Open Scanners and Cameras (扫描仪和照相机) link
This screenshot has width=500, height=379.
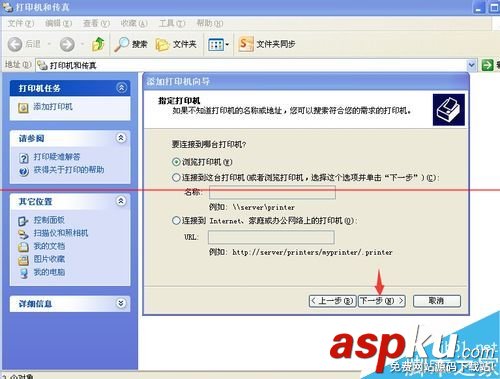pyautogui.click(x=61, y=233)
